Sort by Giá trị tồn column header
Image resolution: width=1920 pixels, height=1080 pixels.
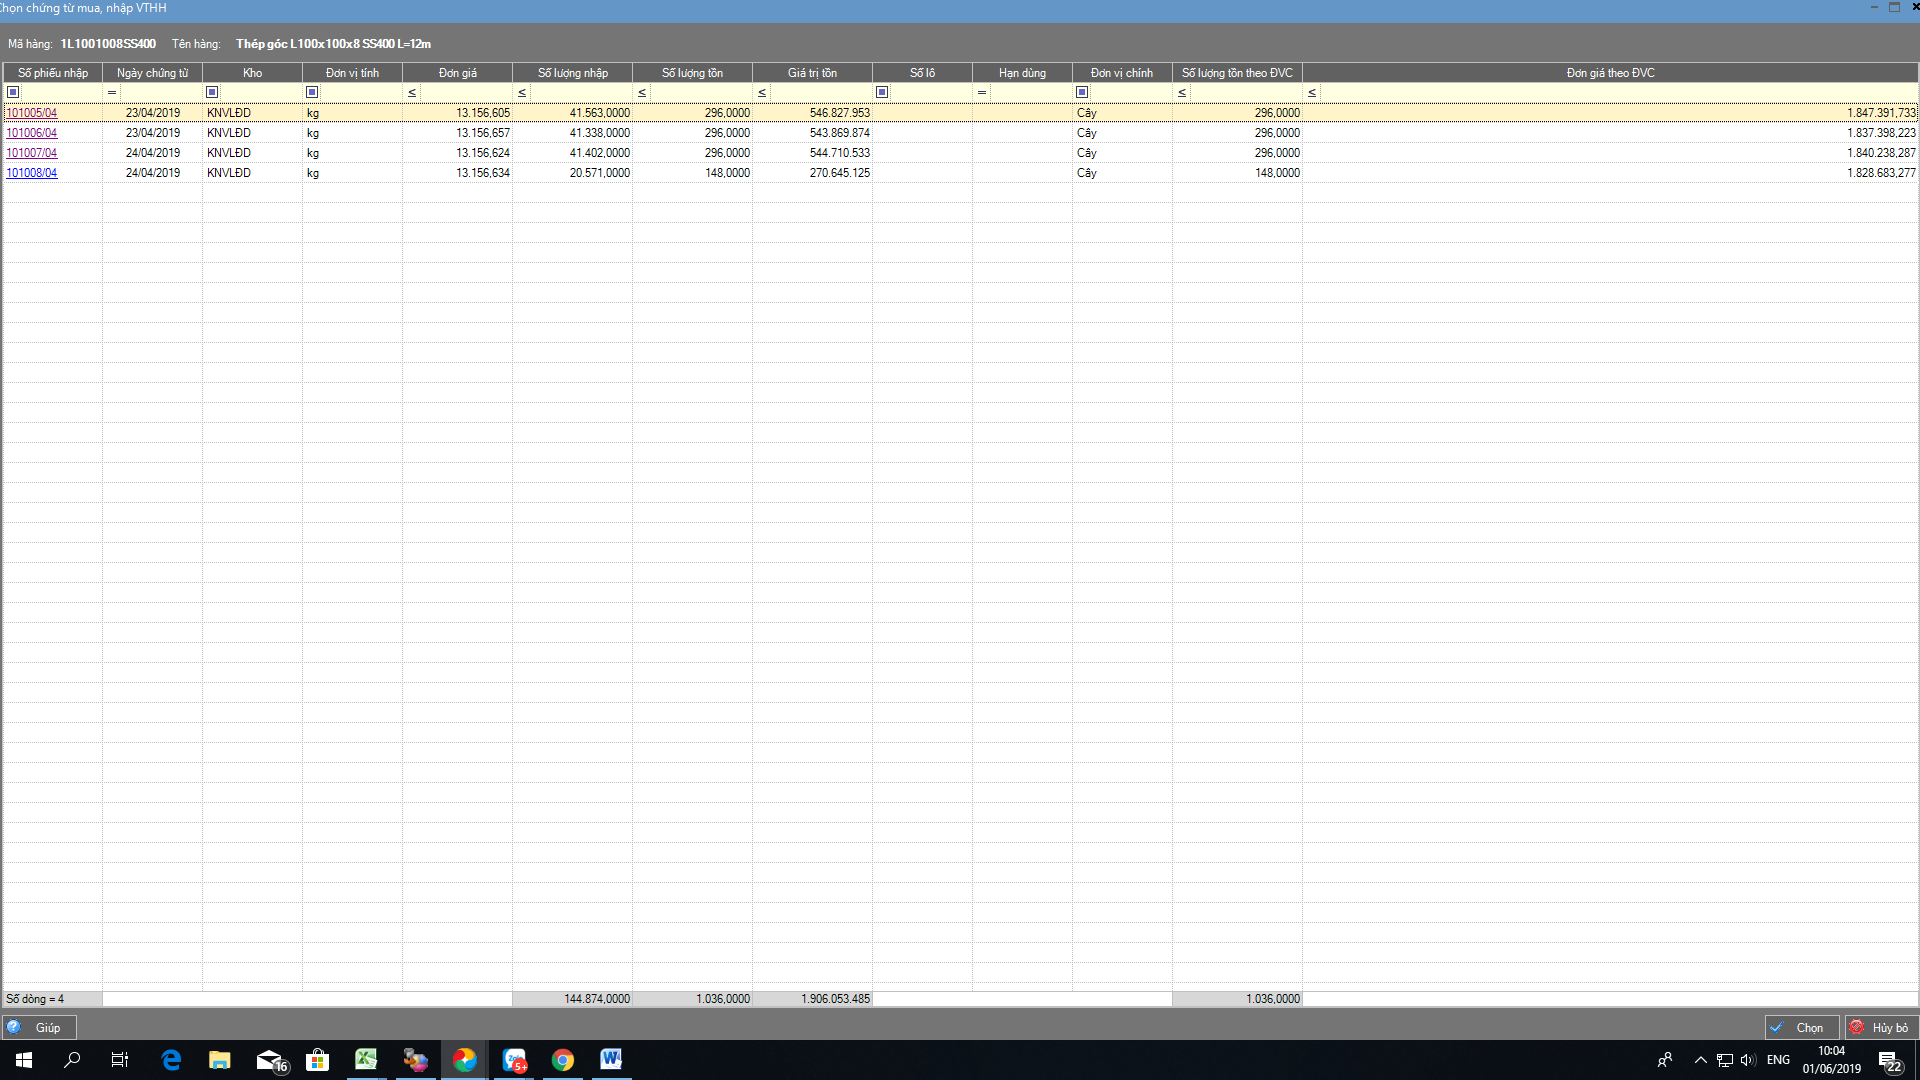click(812, 73)
